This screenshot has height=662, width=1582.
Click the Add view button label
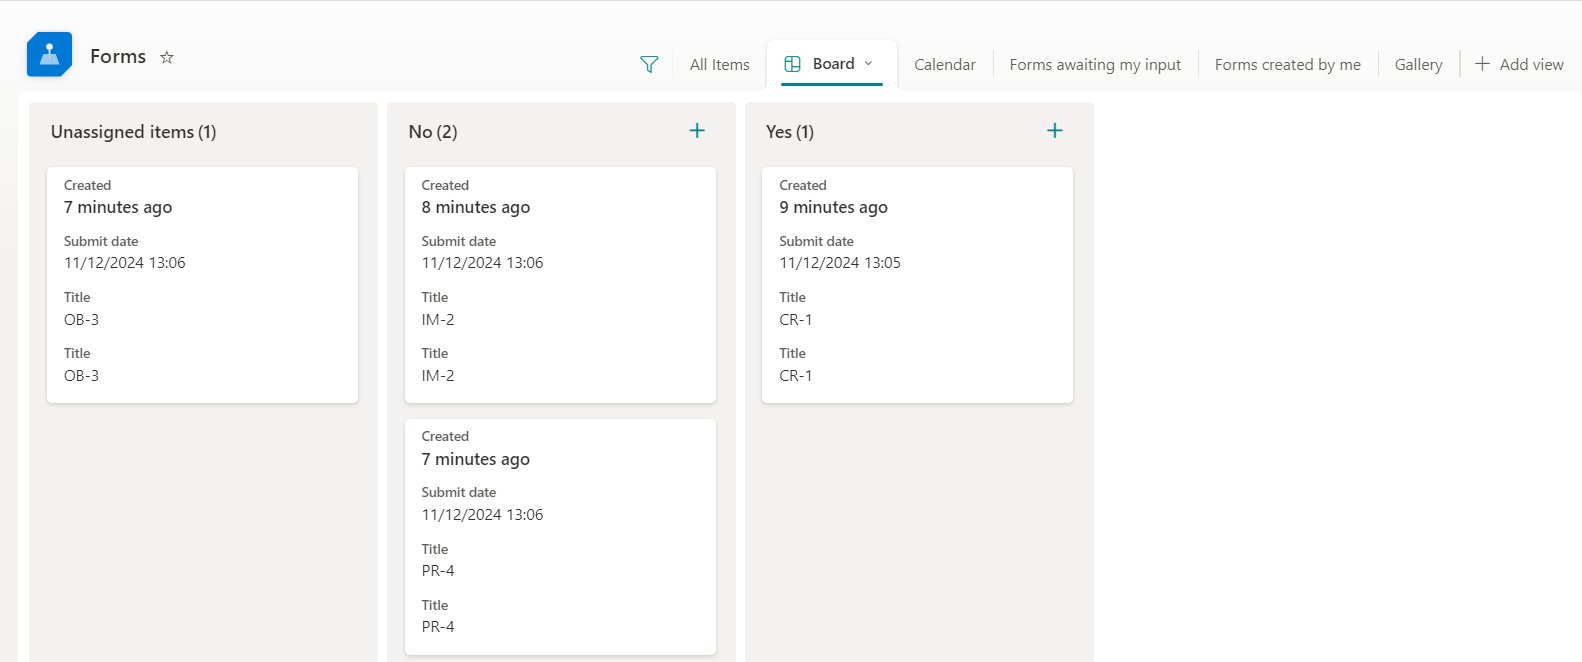click(1531, 64)
